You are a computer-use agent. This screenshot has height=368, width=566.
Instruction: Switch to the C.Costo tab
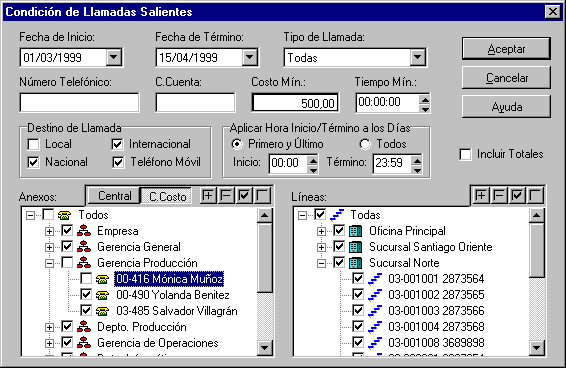point(167,196)
